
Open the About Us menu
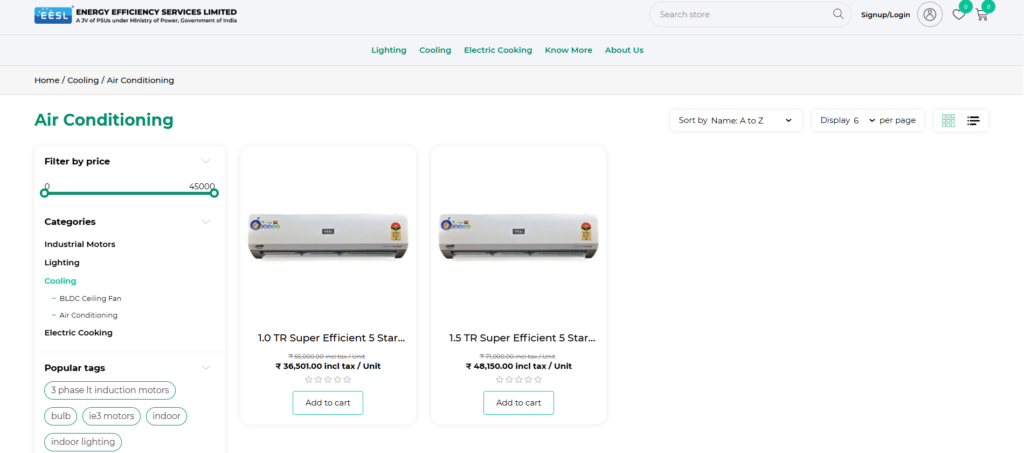click(x=624, y=50)
